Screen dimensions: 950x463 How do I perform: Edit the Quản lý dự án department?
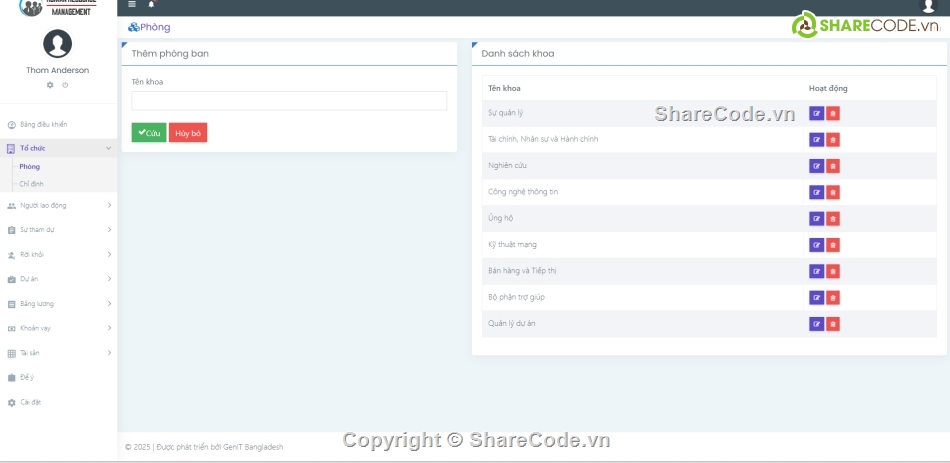816,324
